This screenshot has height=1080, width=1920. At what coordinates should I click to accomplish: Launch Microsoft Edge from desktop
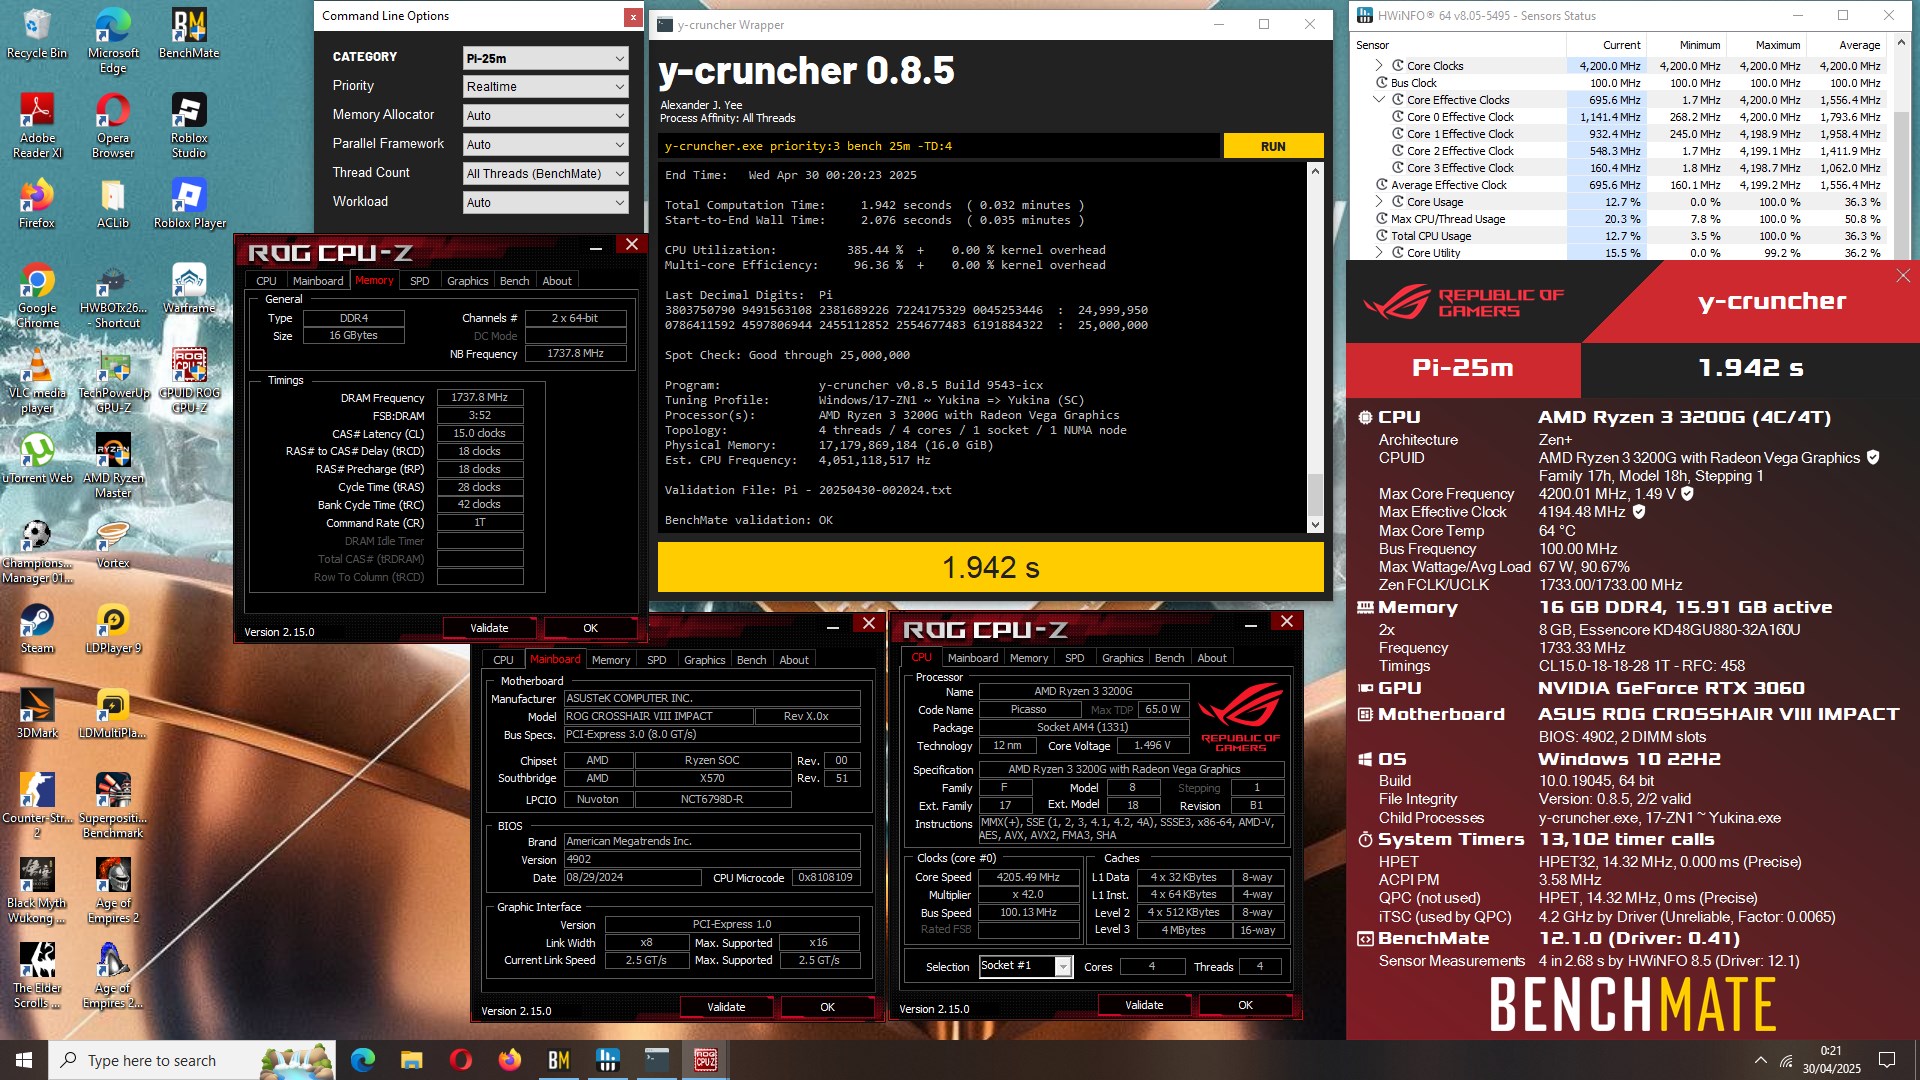click(113, 40)
